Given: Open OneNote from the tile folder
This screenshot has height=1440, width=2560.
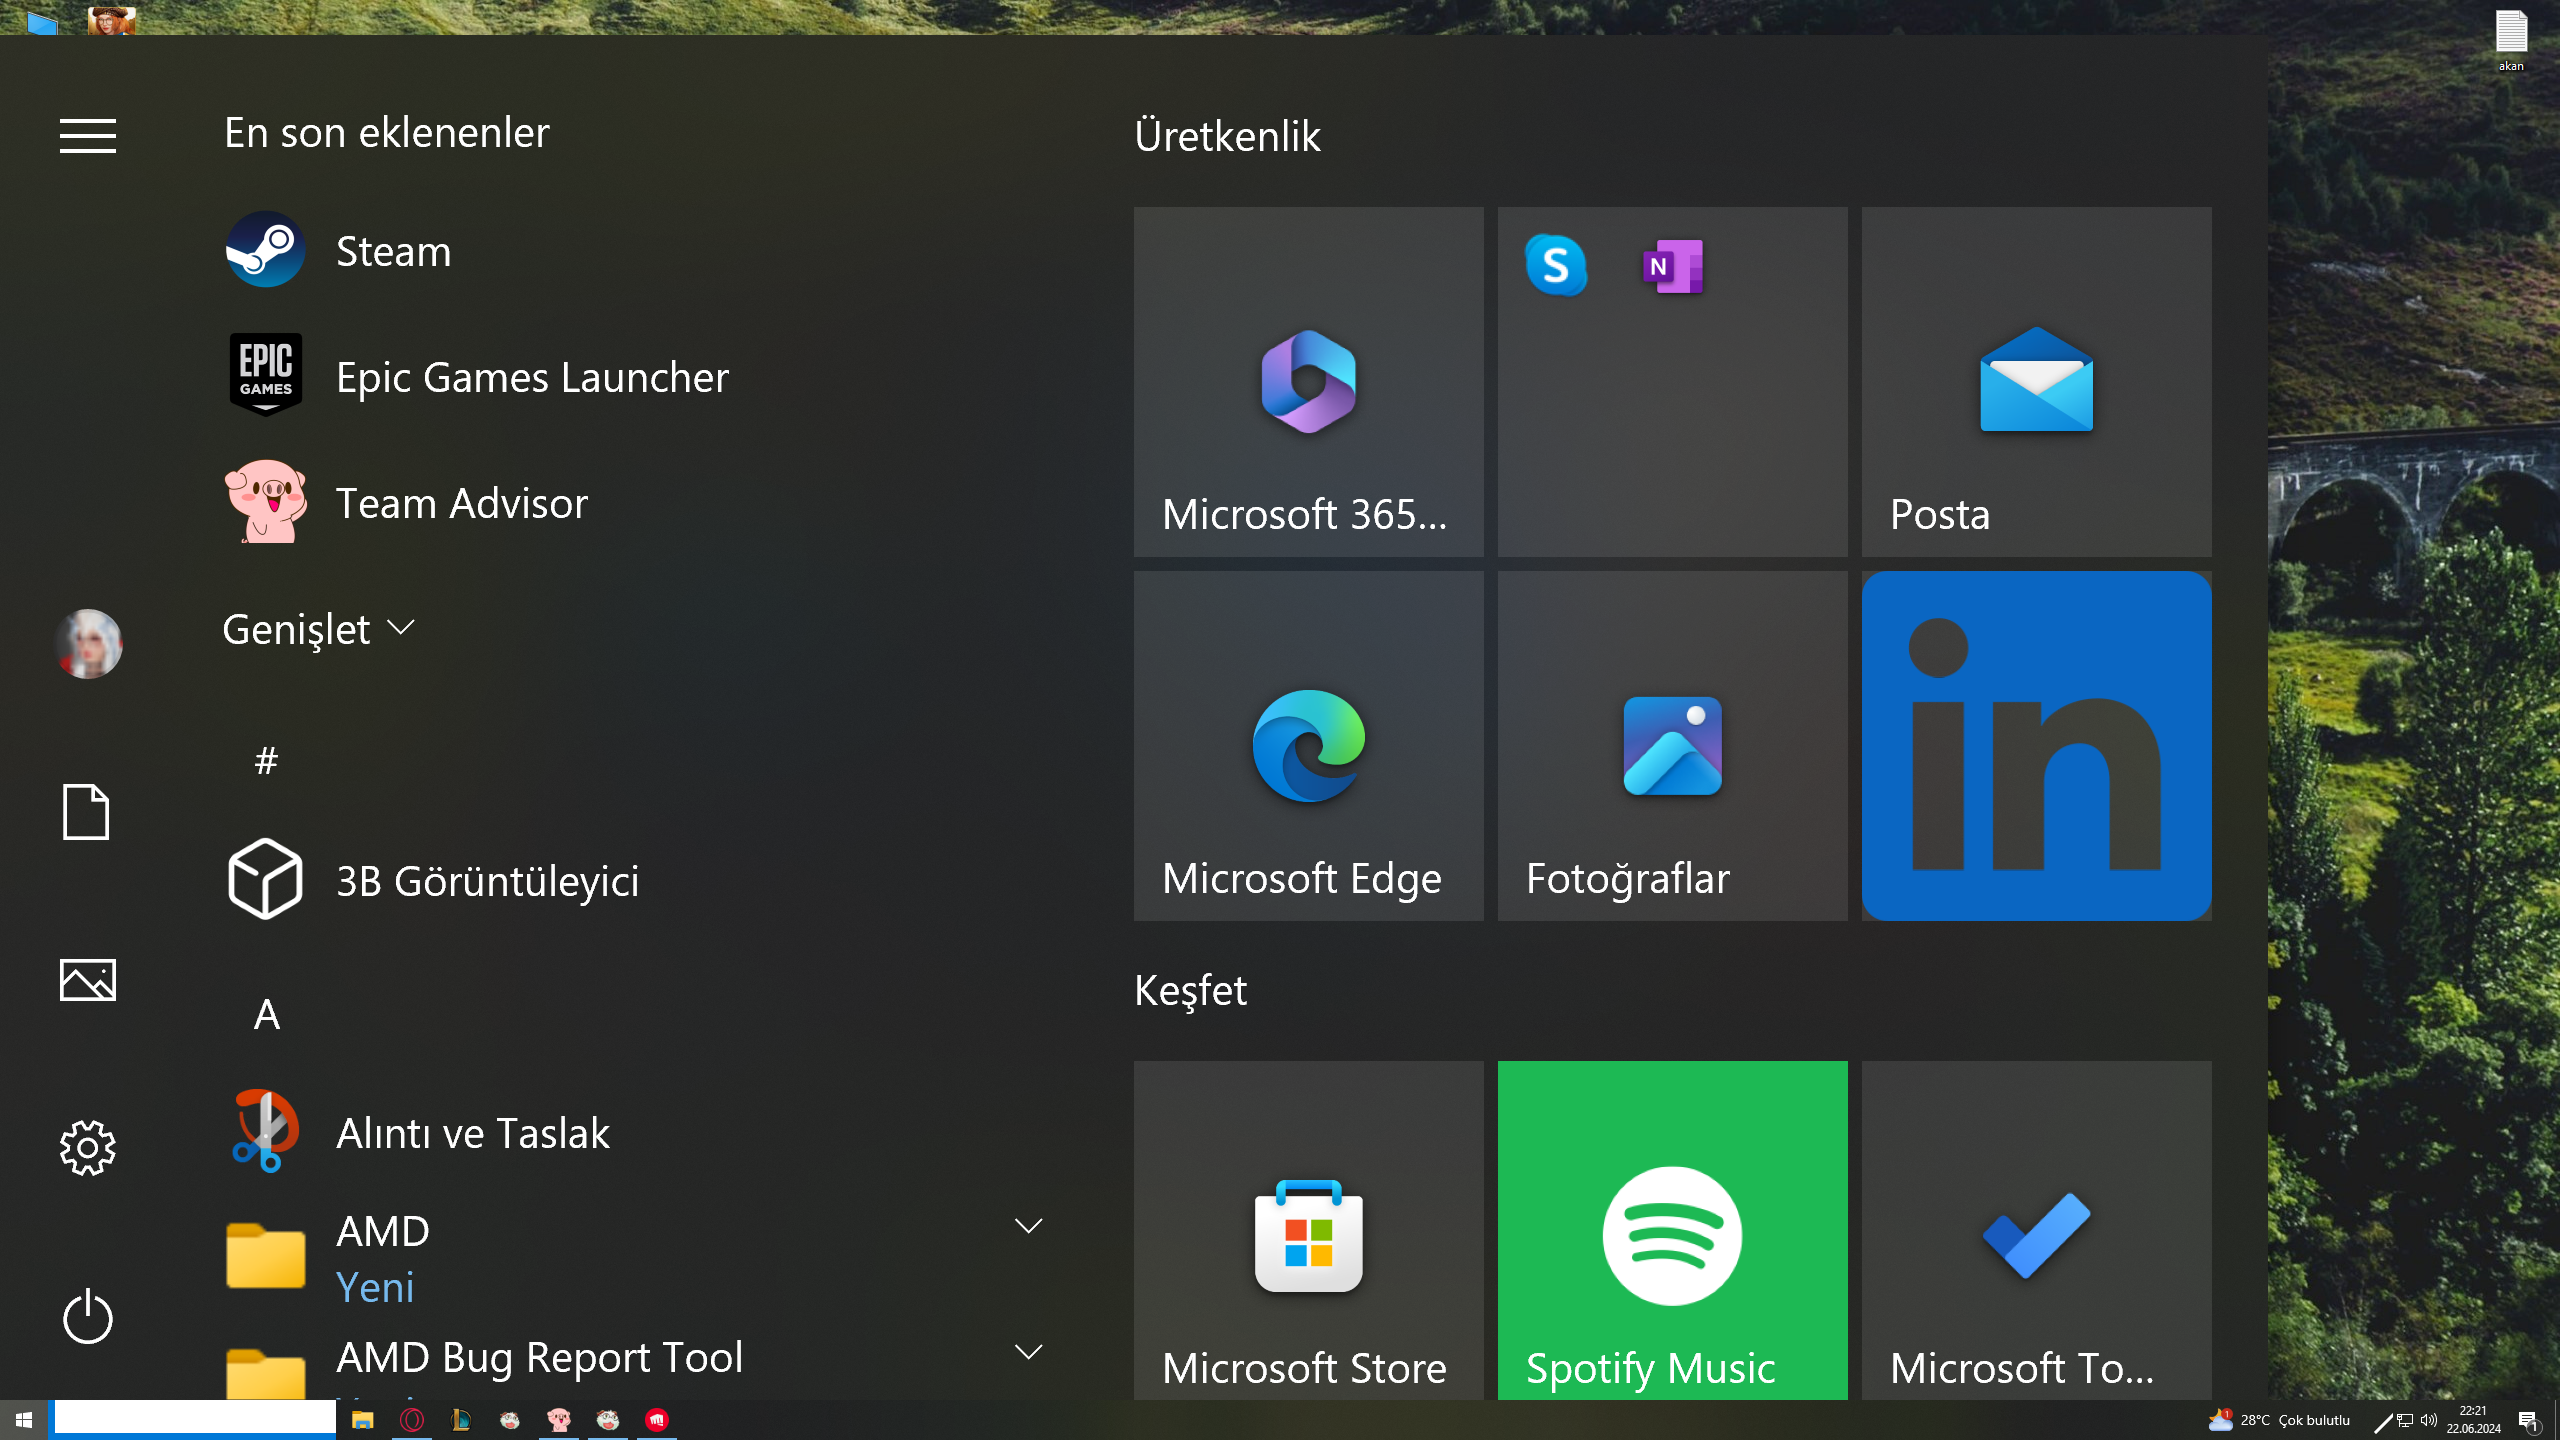Looking at the screenshot, I should point(1673,266).
